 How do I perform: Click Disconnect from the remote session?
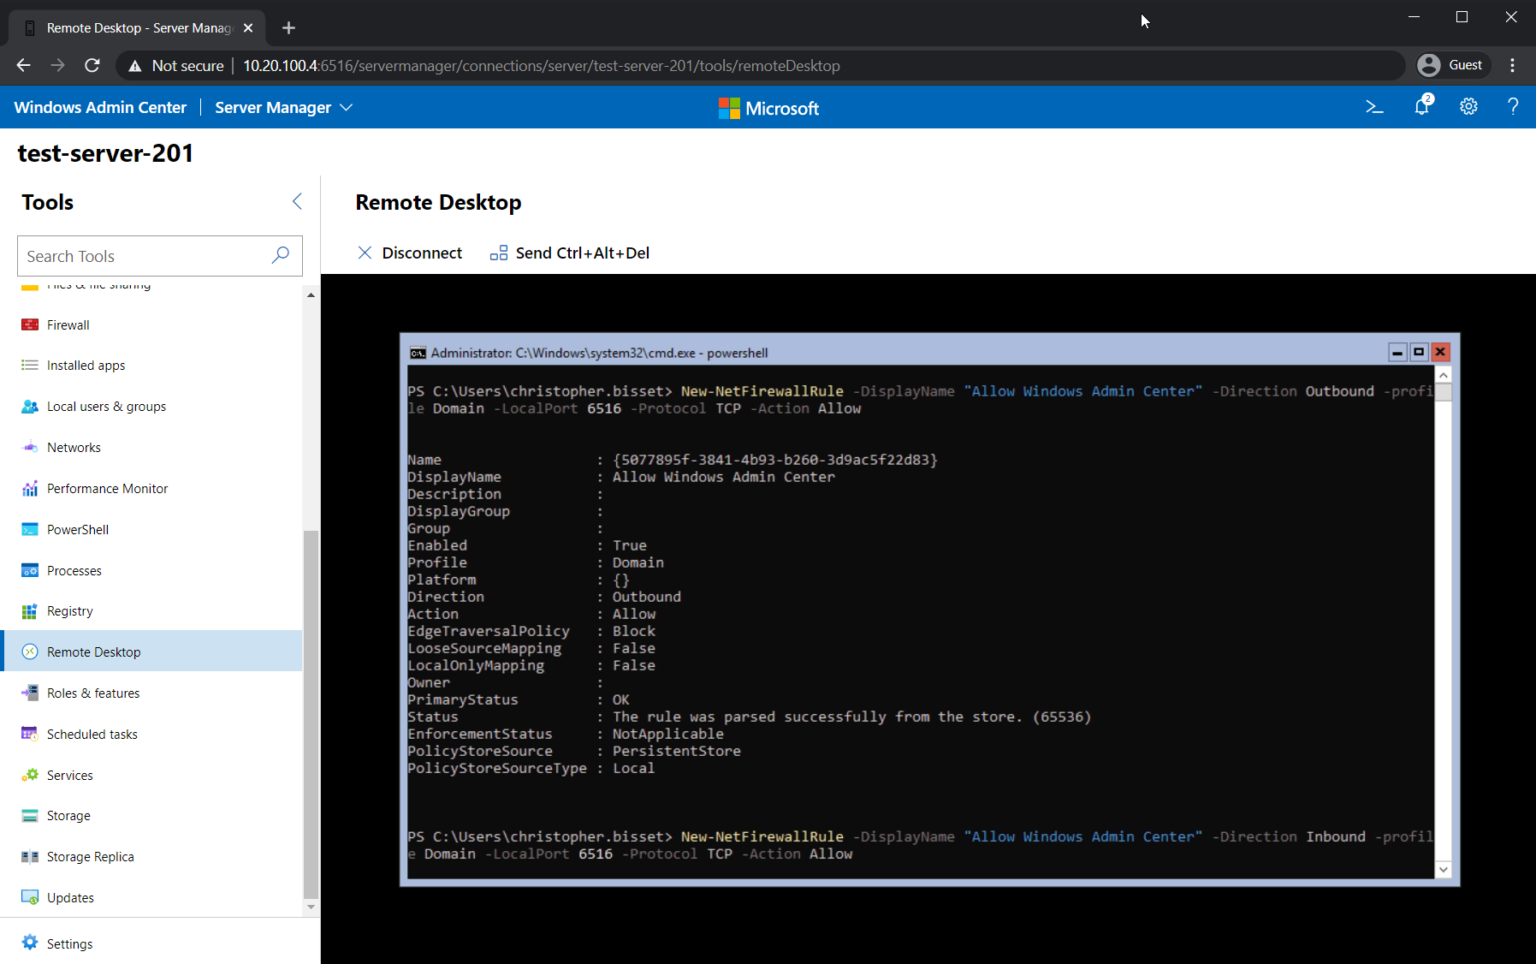click(x=410, y=252)
